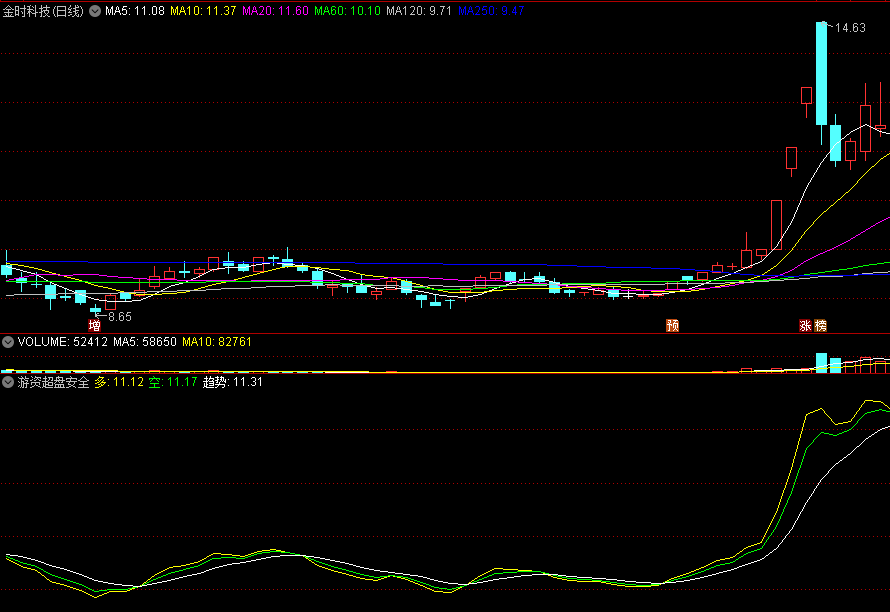Screen dimensions: 890x612
Task: Click the VOLUME: 52412 reading
Action: (x=62, y=342)
